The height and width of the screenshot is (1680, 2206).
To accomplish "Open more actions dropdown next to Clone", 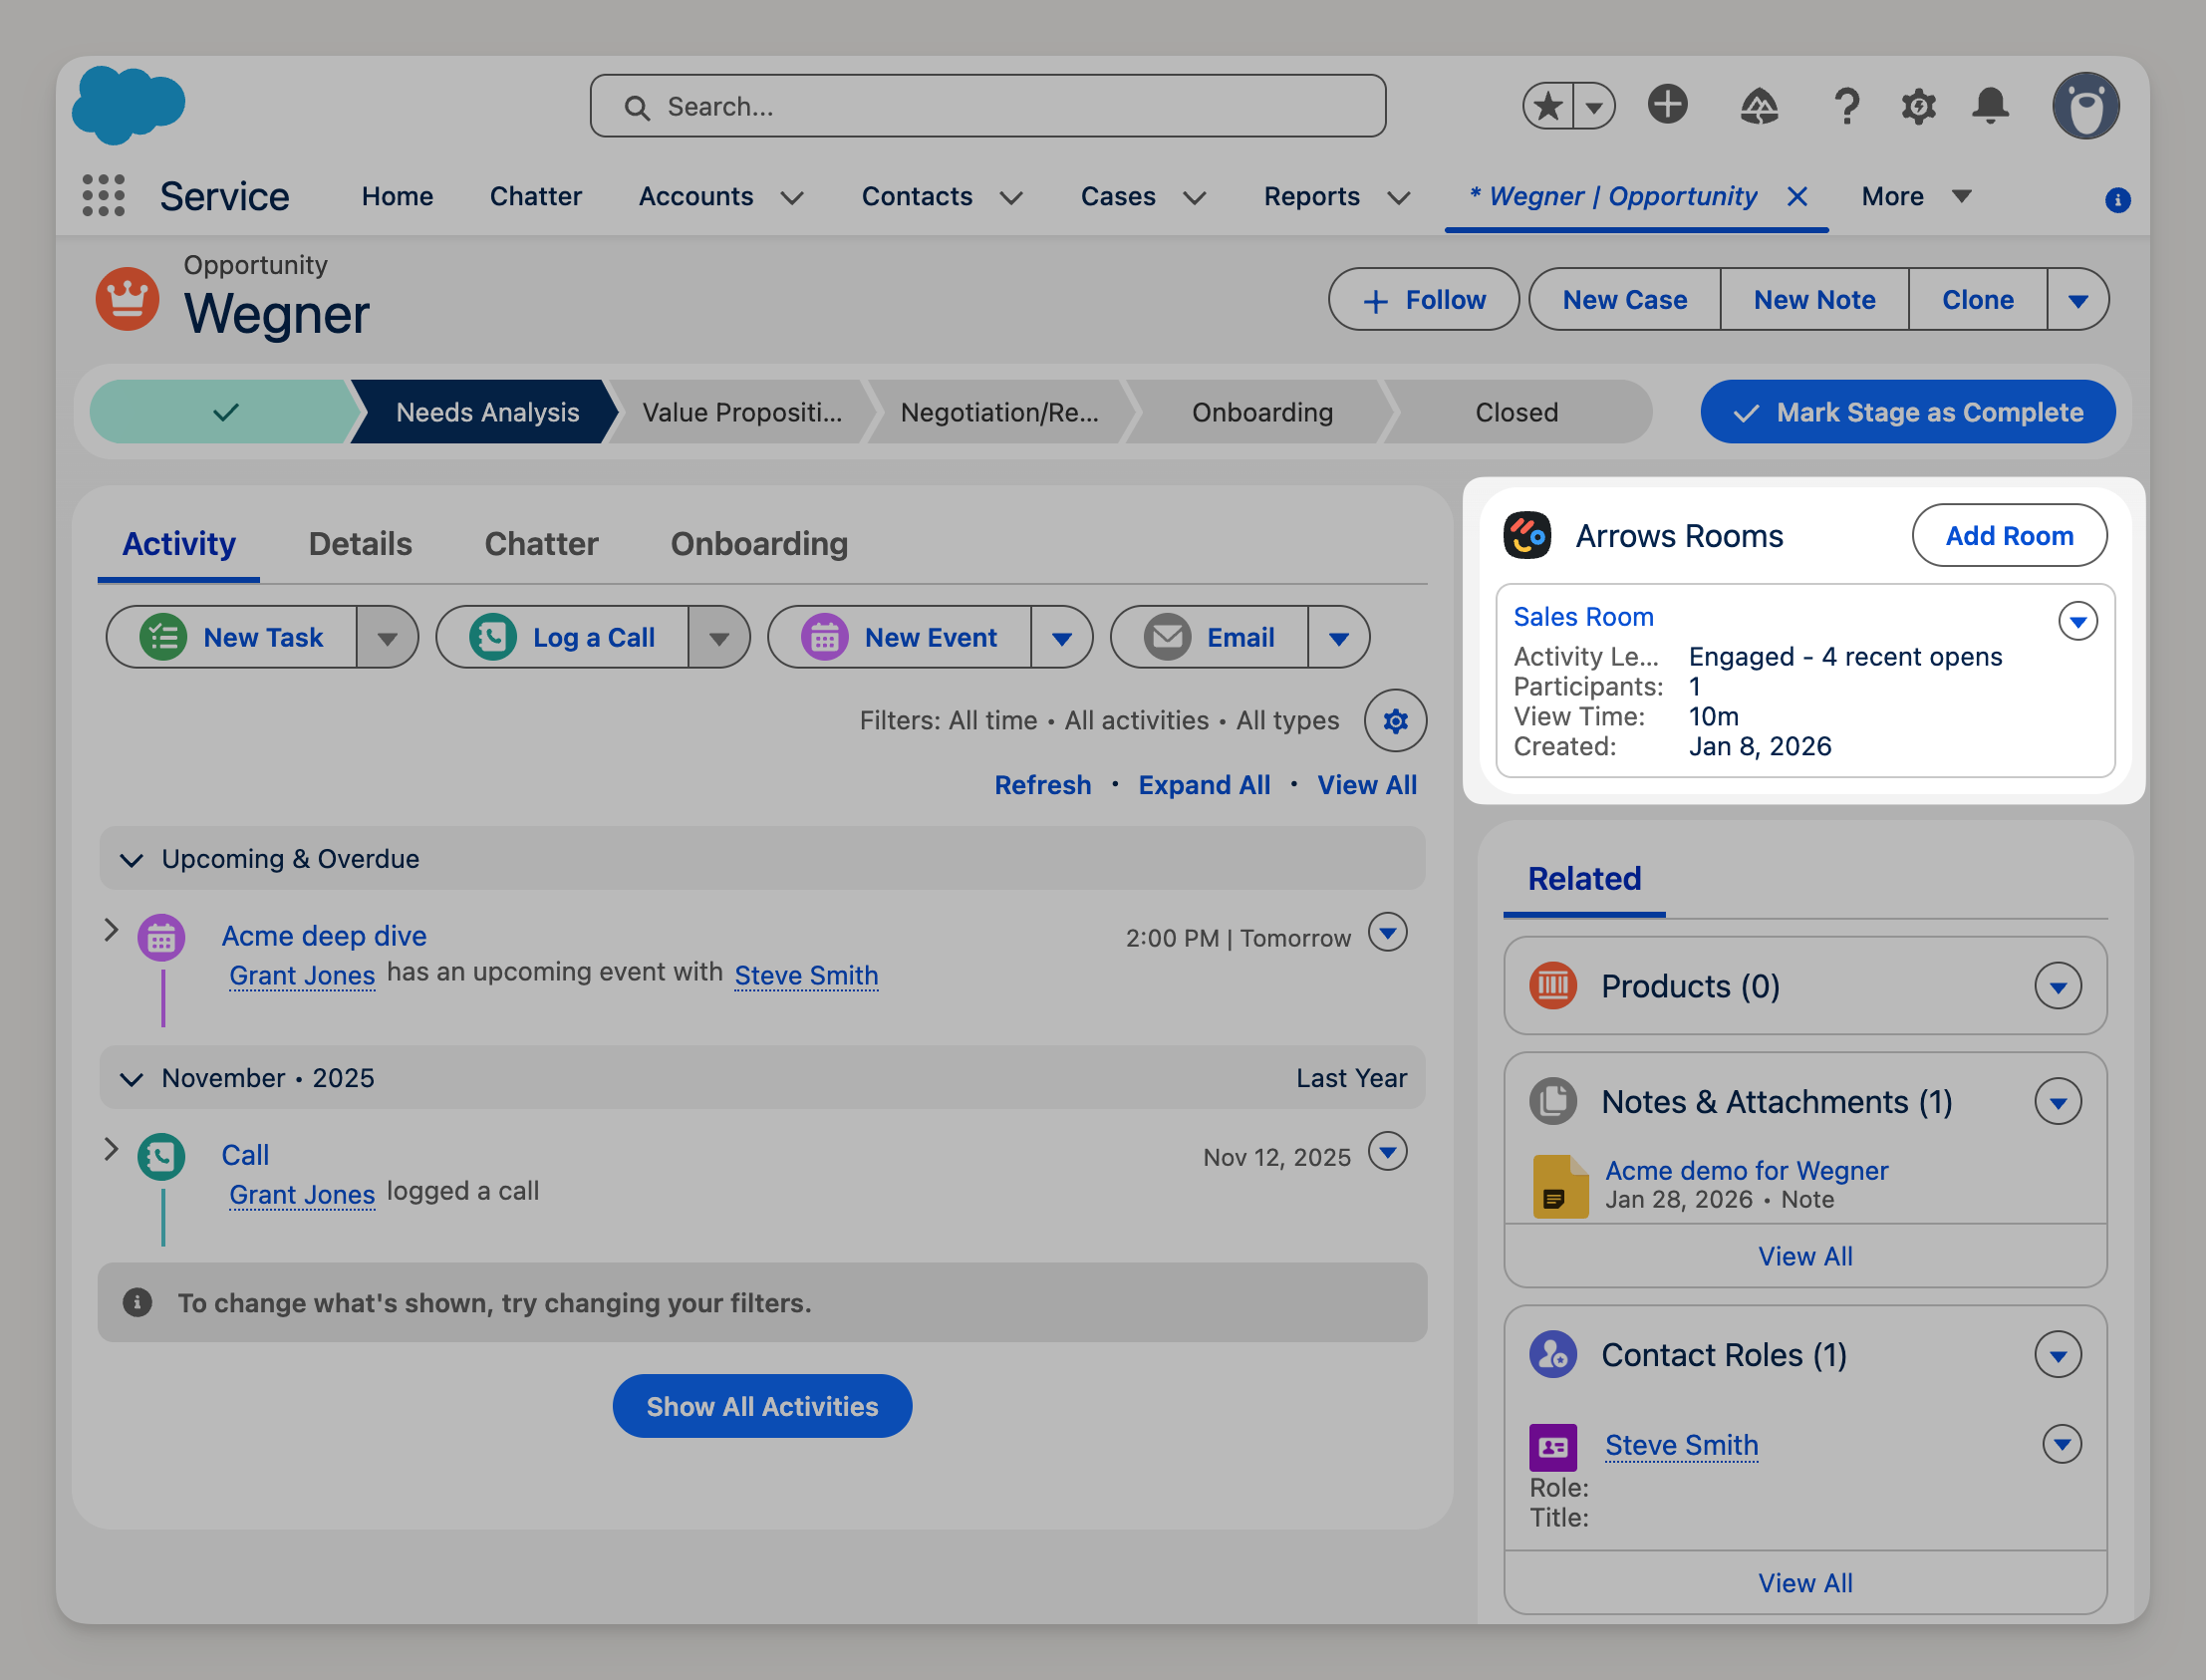I will pyautogui.click(x=2077, y=300).
